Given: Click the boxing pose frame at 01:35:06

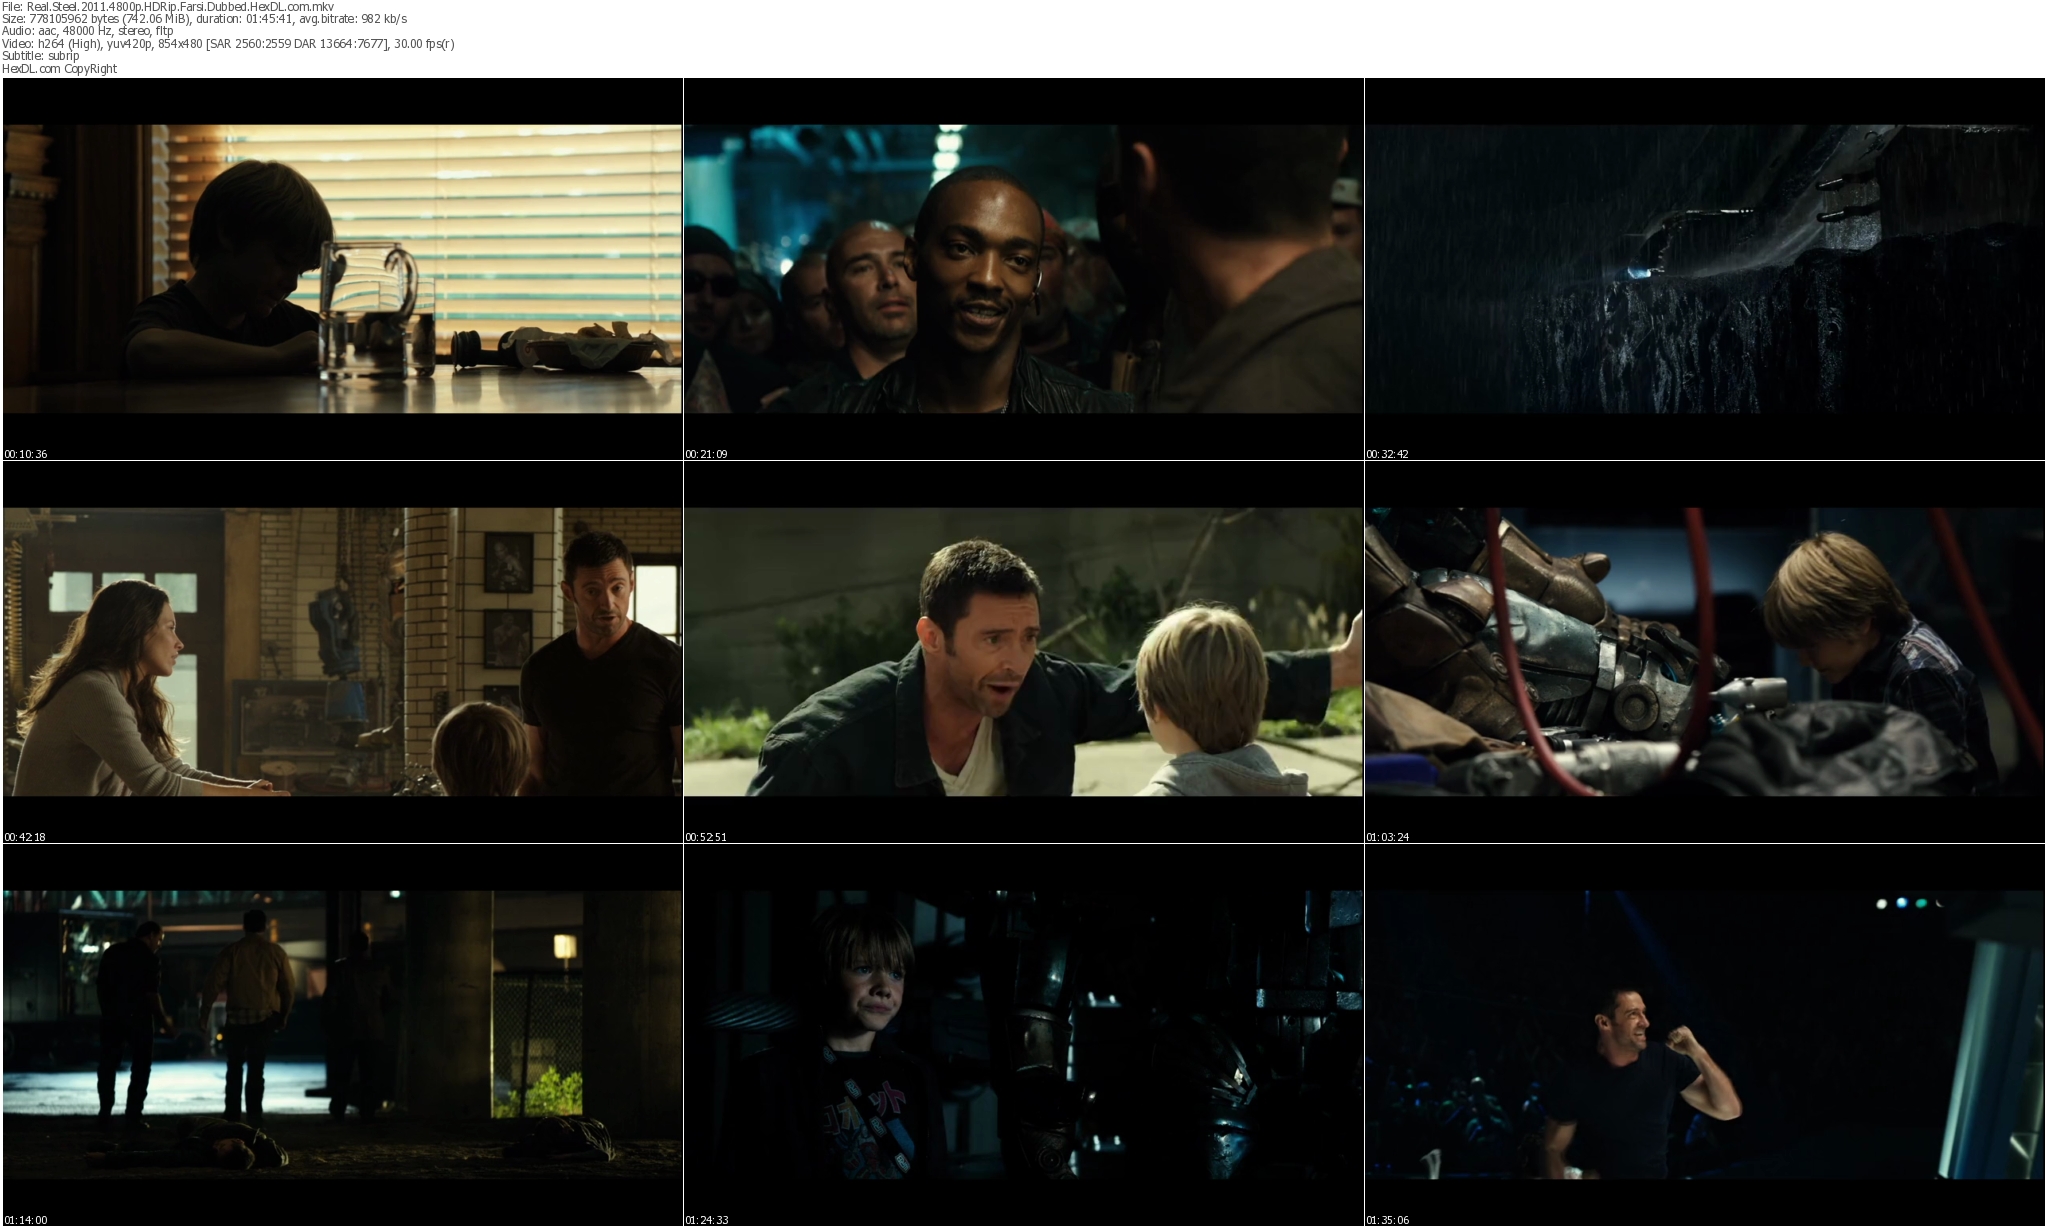Looking at the screenshot, I should (x=1704, y=1034).
